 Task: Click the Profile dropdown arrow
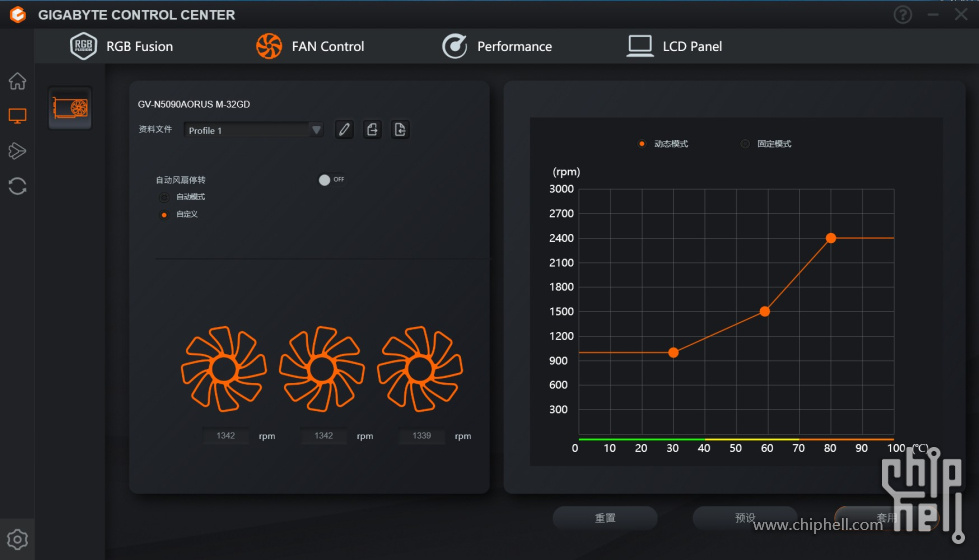(317, 130)
